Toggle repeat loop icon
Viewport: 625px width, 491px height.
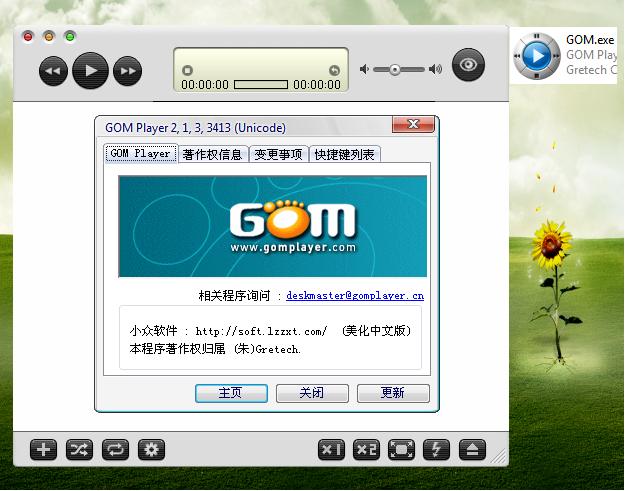115,450
